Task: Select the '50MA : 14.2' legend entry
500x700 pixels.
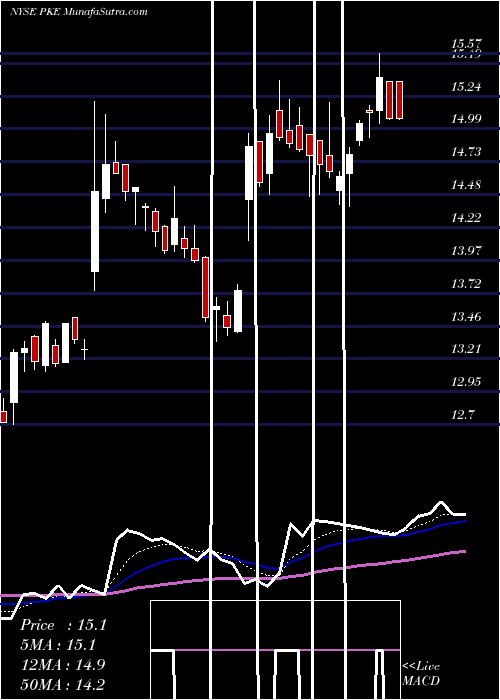Action: (62, 684)
